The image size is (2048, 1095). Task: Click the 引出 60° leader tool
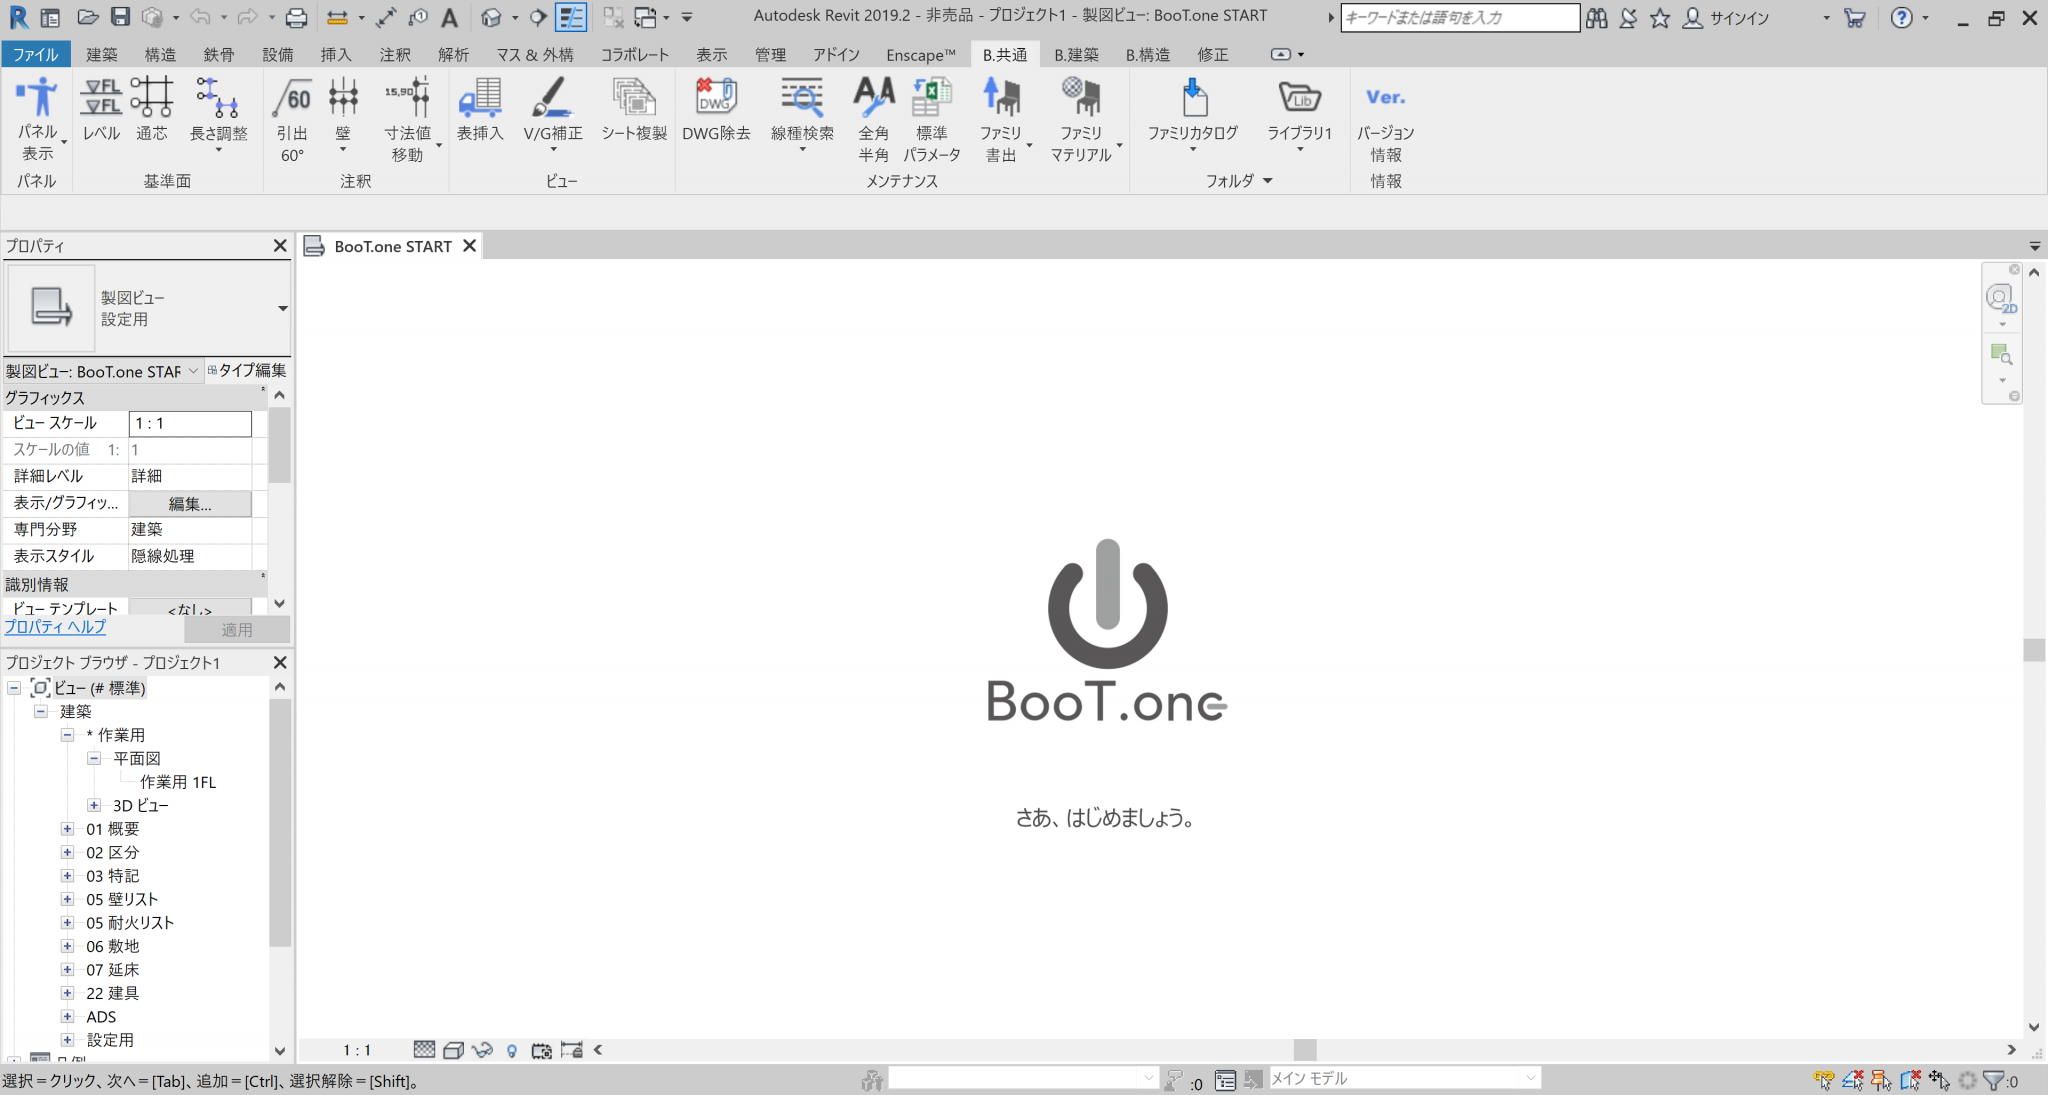coord(292,119)
